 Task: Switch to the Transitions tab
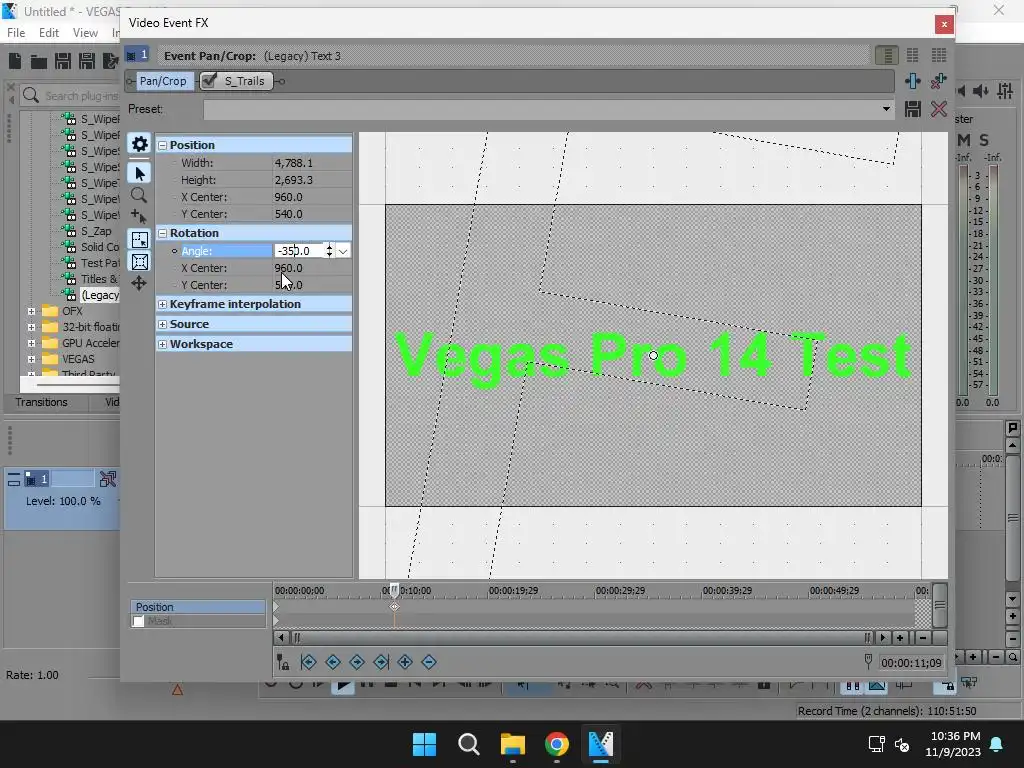[x=41, y=402]
